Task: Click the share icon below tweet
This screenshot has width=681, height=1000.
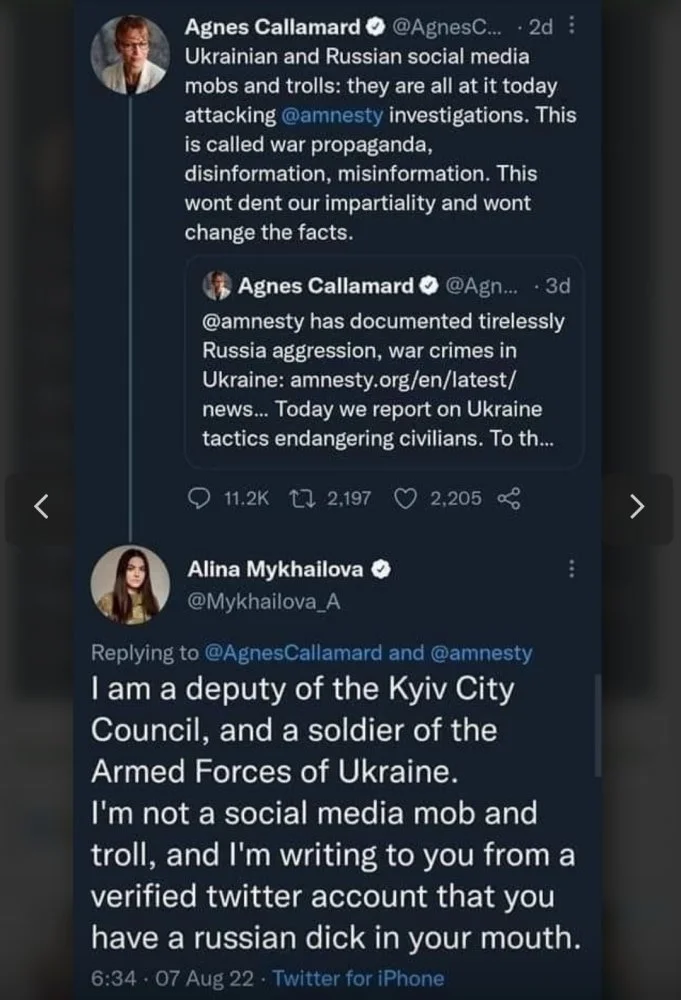Action: 508,498
